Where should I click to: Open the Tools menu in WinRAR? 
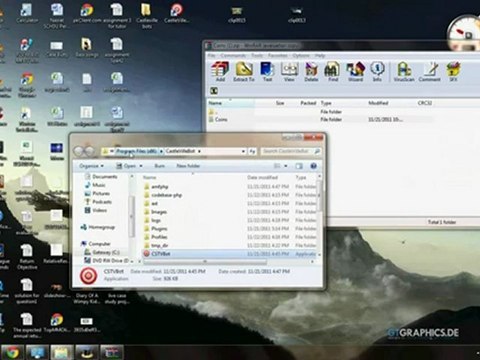257,55
